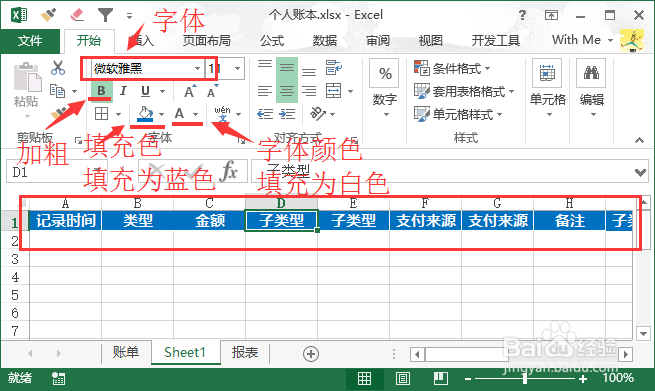Click the Merge and Center icon
The image size is (655, 391).
click(334, 91)
